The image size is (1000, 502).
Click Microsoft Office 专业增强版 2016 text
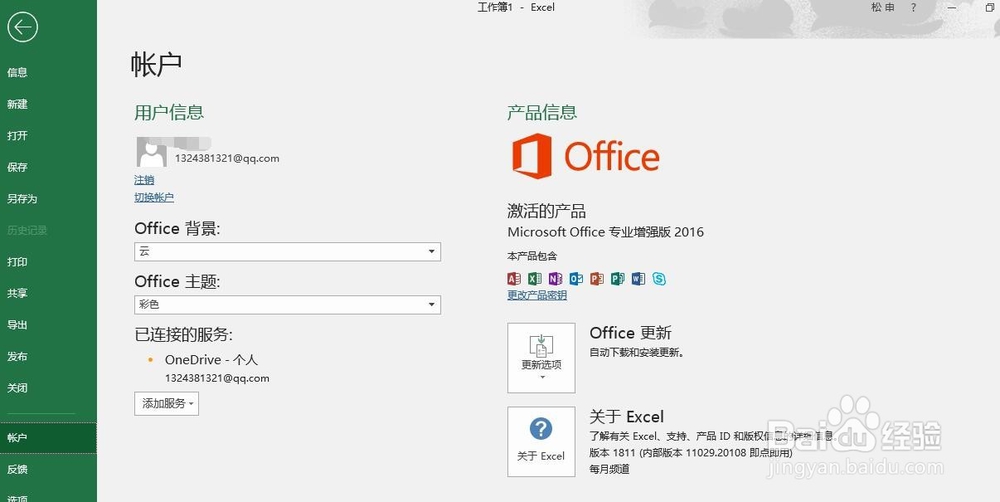click(605, 232)
